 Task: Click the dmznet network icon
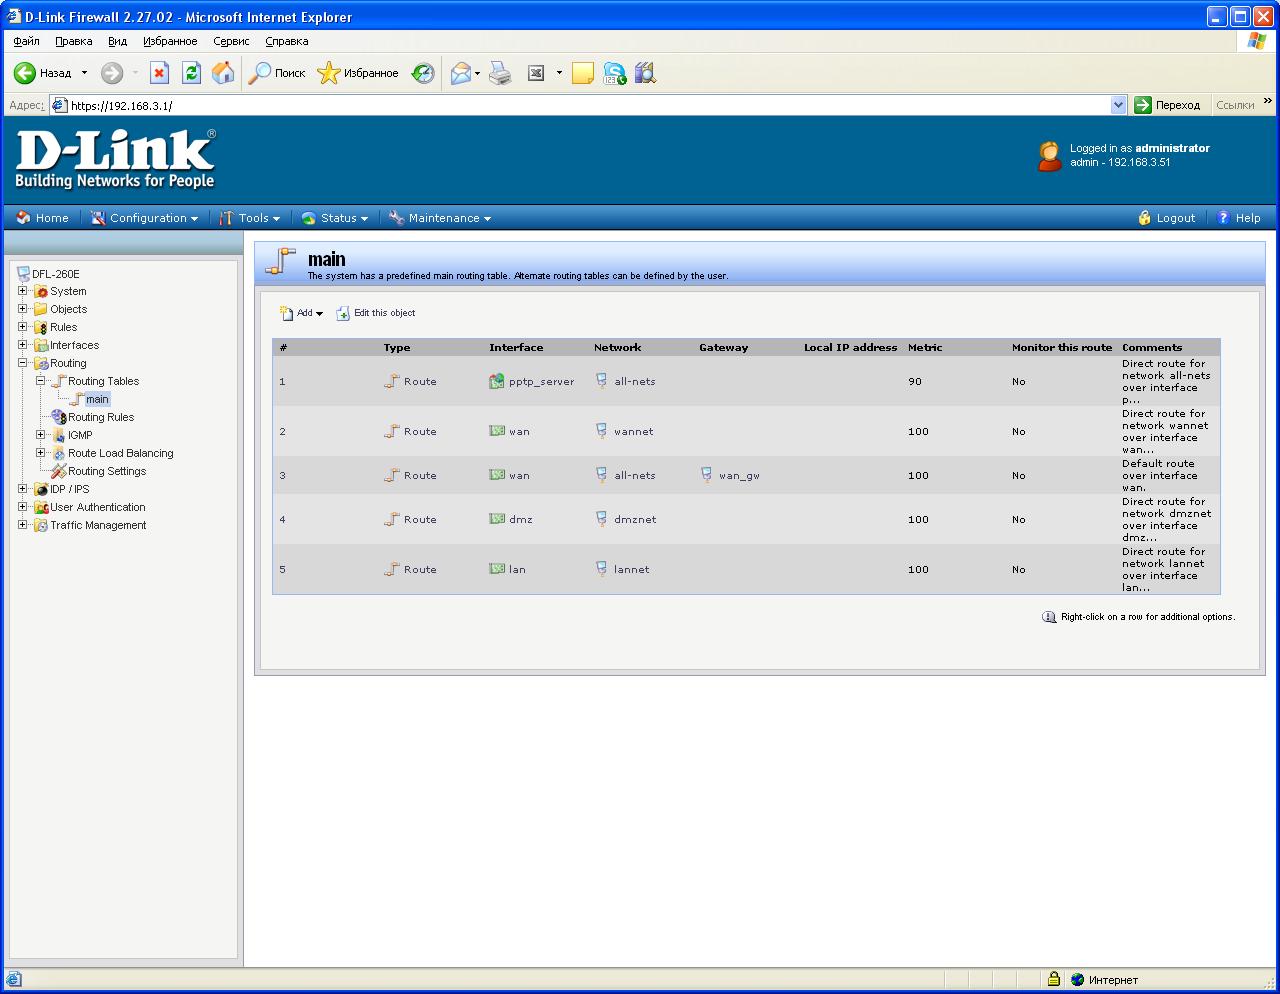click(x=602, y=519)
